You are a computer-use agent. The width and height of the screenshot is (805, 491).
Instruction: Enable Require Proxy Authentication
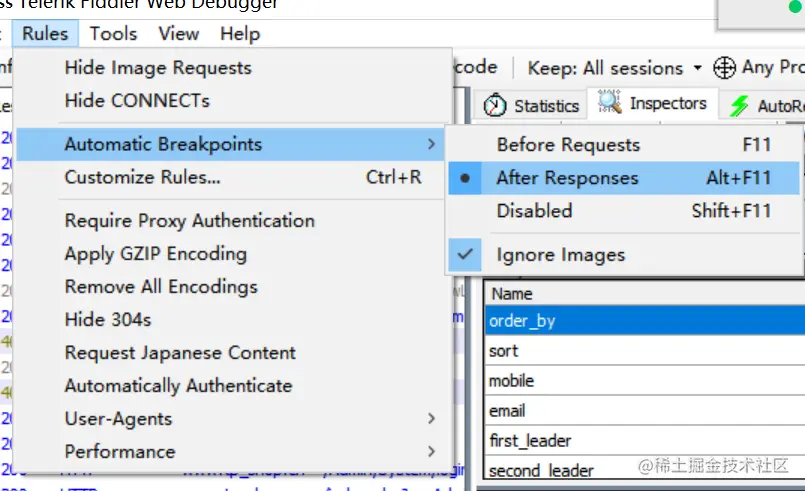pos(233,221)
